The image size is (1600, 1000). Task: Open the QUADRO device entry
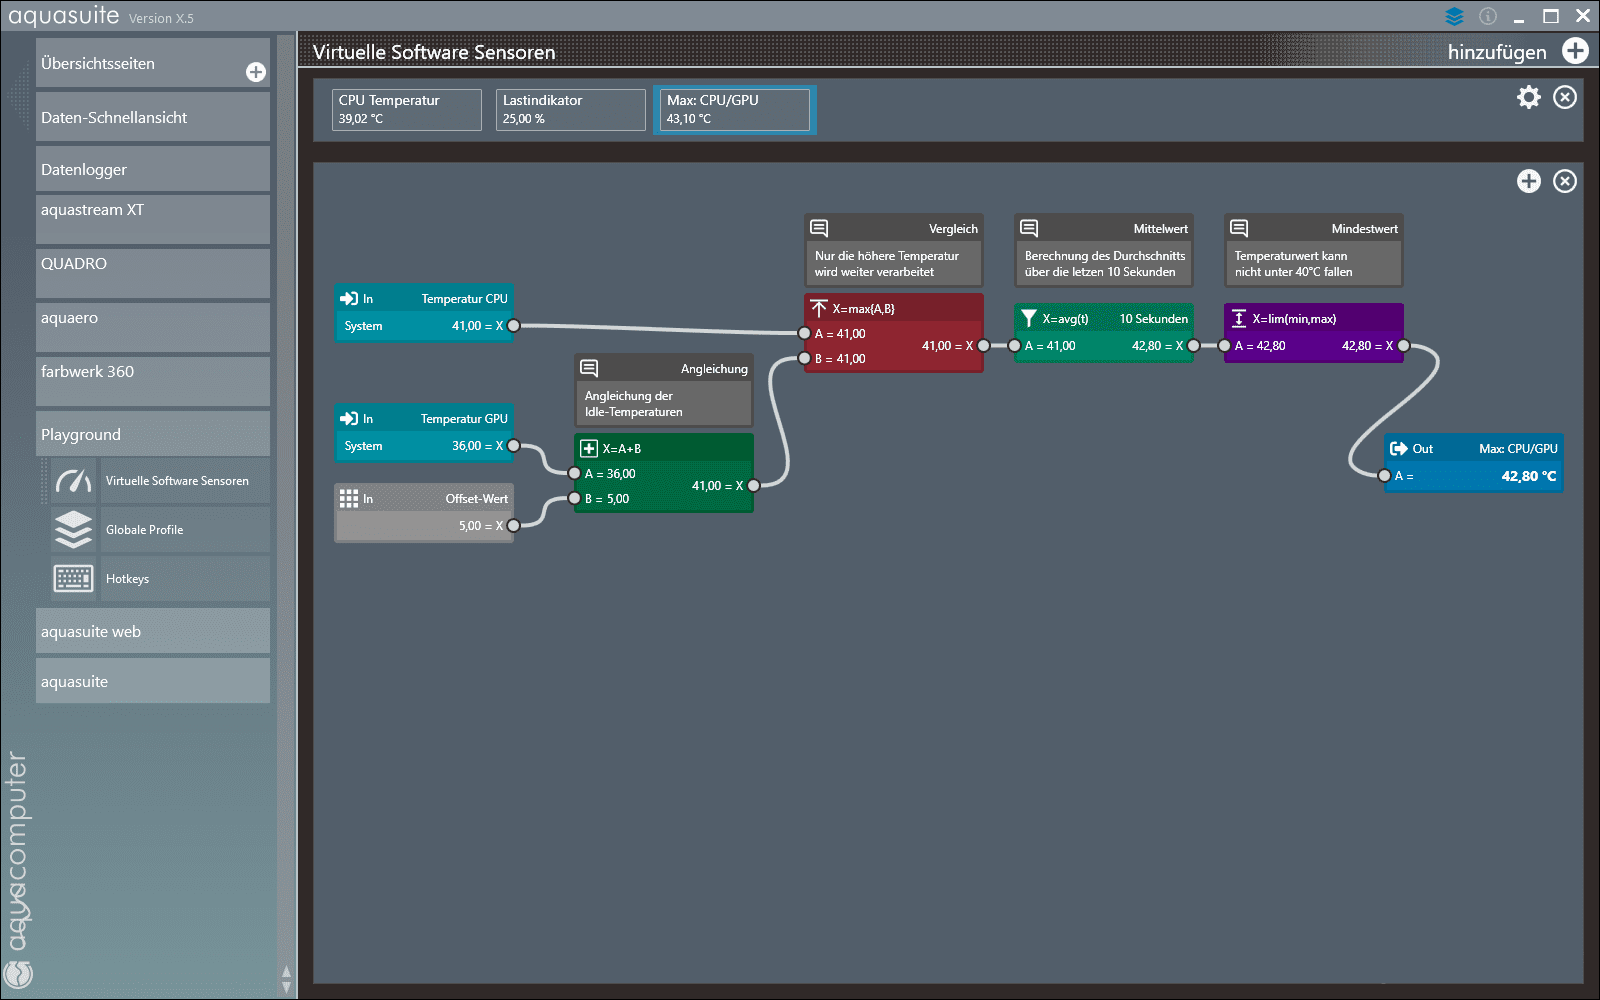coord(153,273)
